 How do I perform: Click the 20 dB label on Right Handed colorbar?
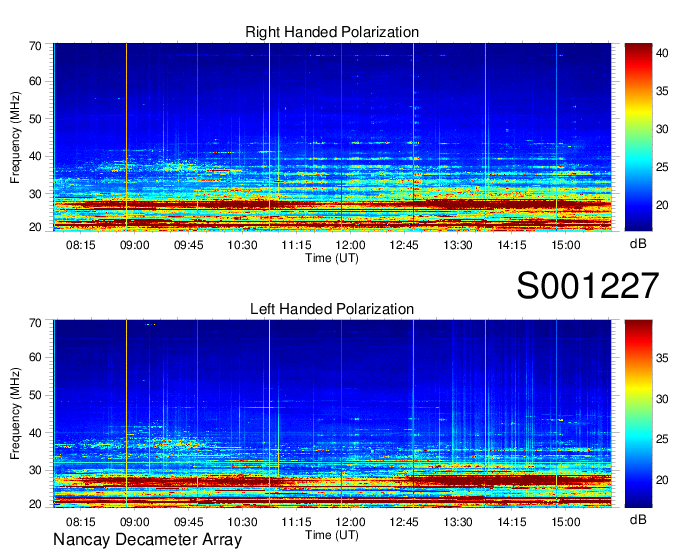pyautogui.click(x=662, y=205)
